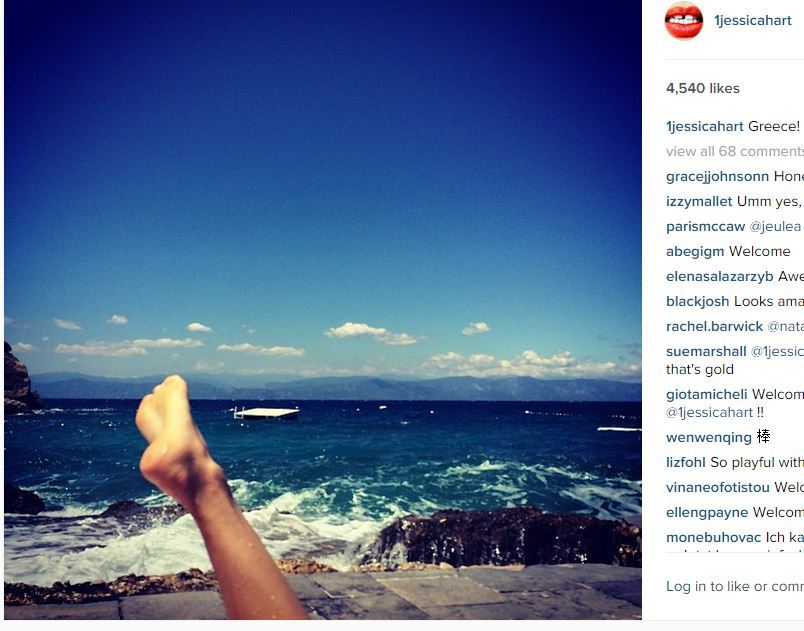804x631 pixels.
Task: Open abegigm's profile
Action: [695, 251]
